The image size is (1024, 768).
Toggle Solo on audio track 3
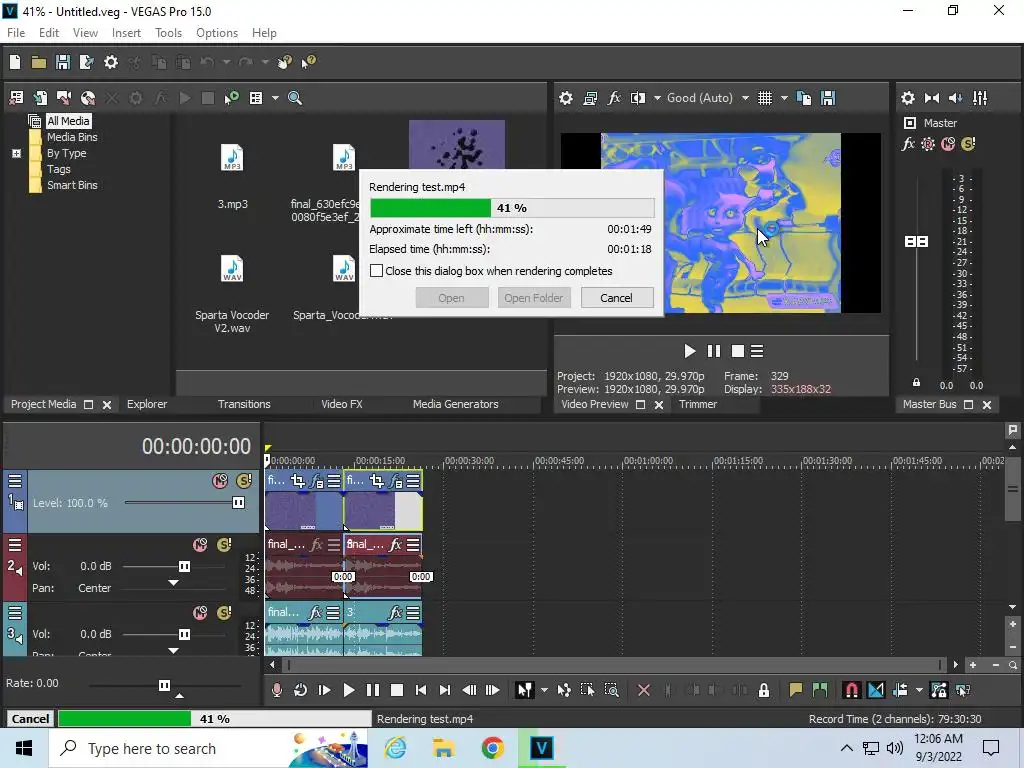click(x=224, y=613)
